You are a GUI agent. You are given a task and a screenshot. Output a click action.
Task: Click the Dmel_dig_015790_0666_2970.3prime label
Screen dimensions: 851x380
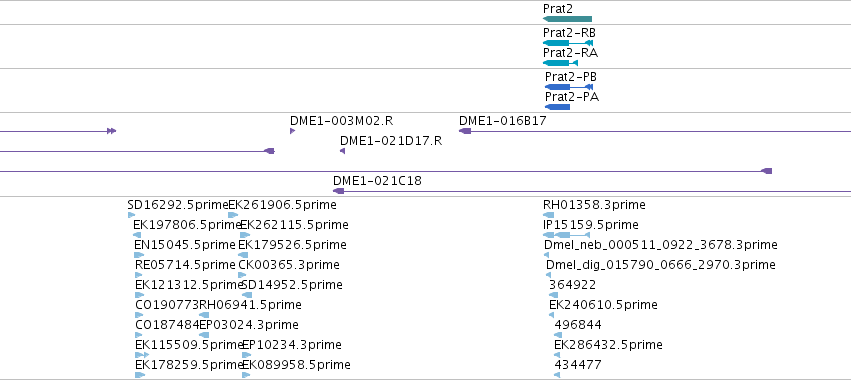pyautogui.click(x=661, y=265)
